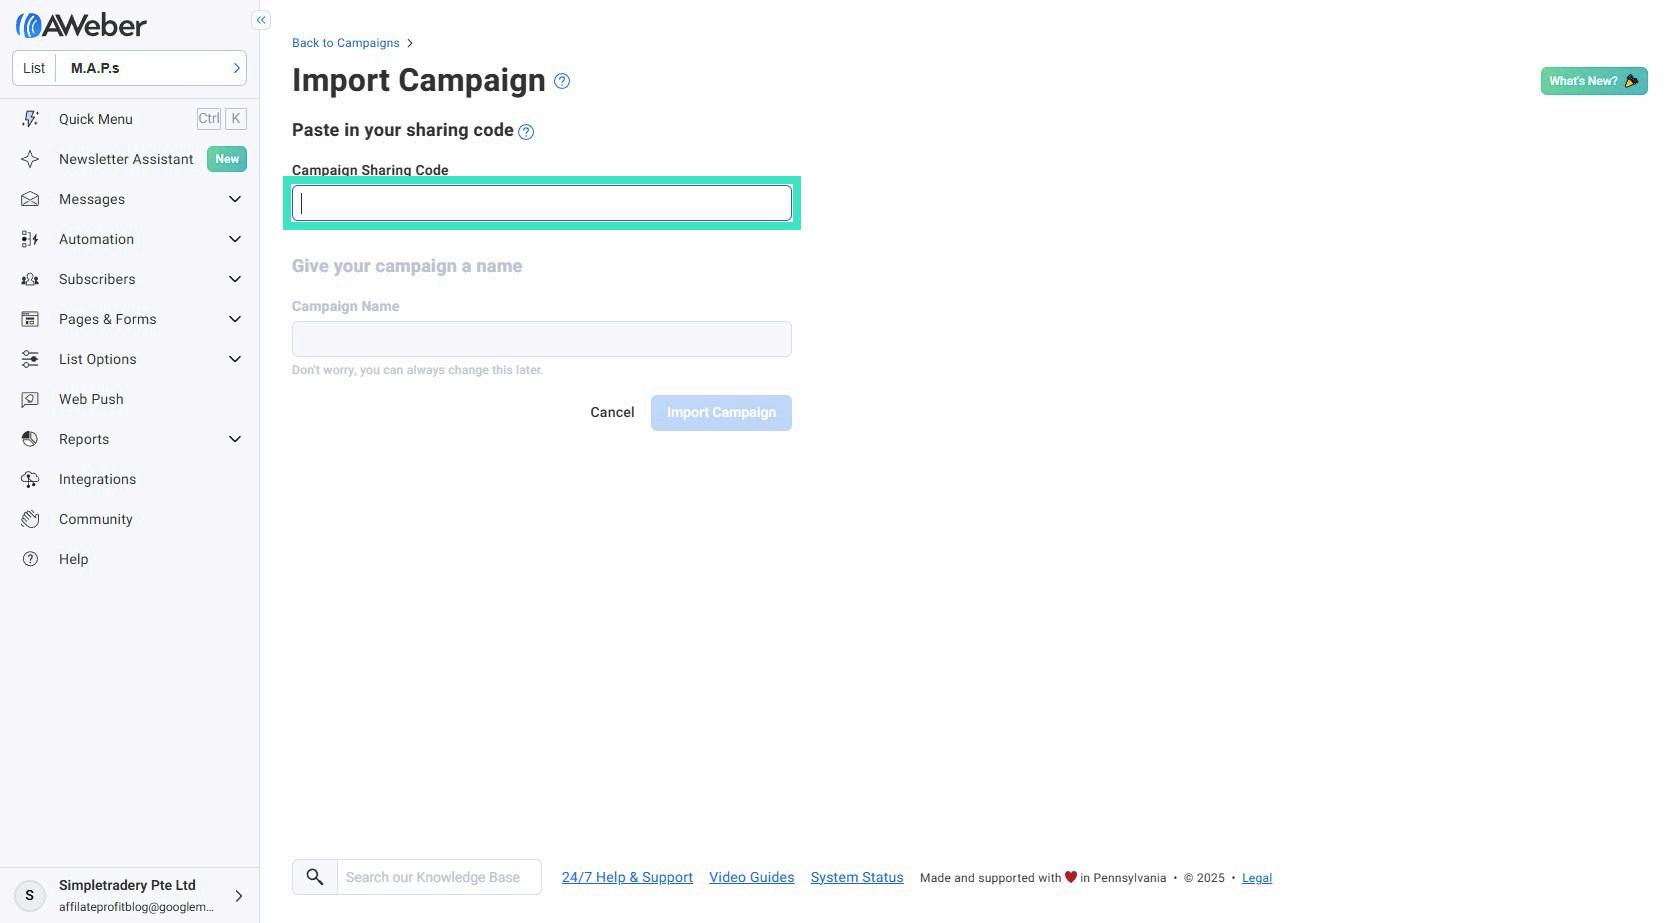Open the M.A.P.s list selector
Viewport: 1680px width, 923px height.
point(129,68)
